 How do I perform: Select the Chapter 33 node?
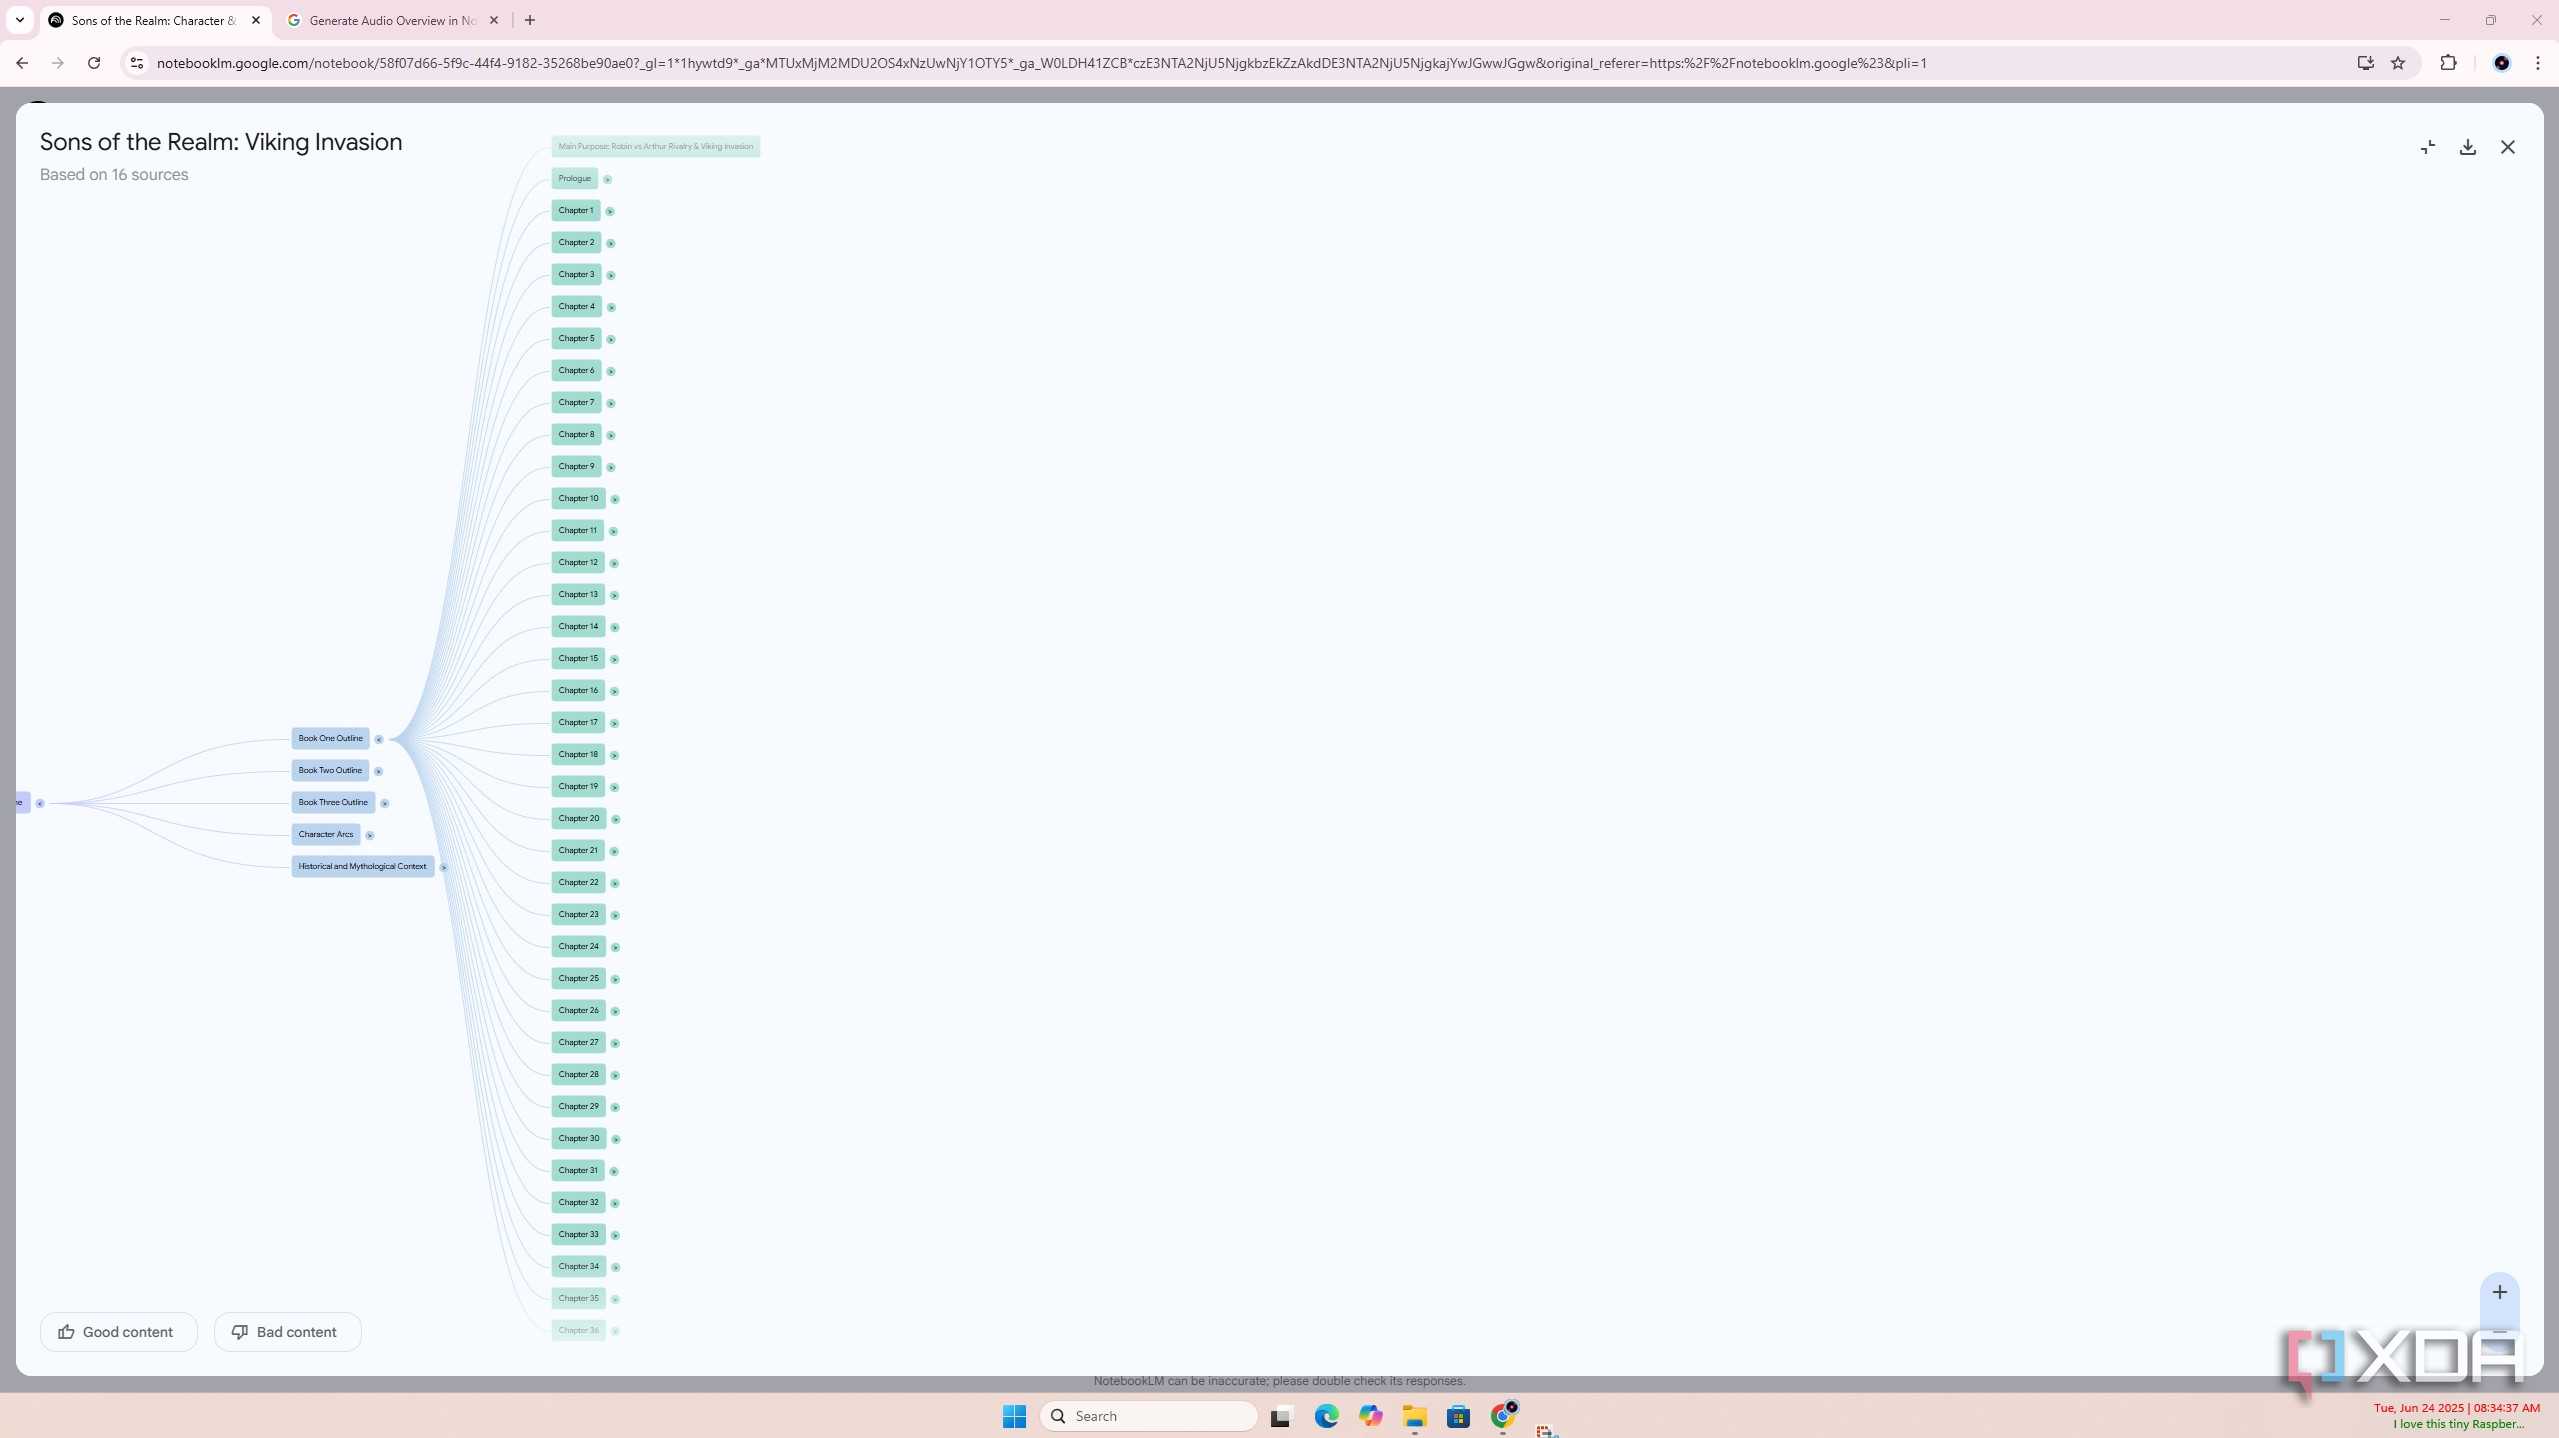click(x=578, y=1234)
